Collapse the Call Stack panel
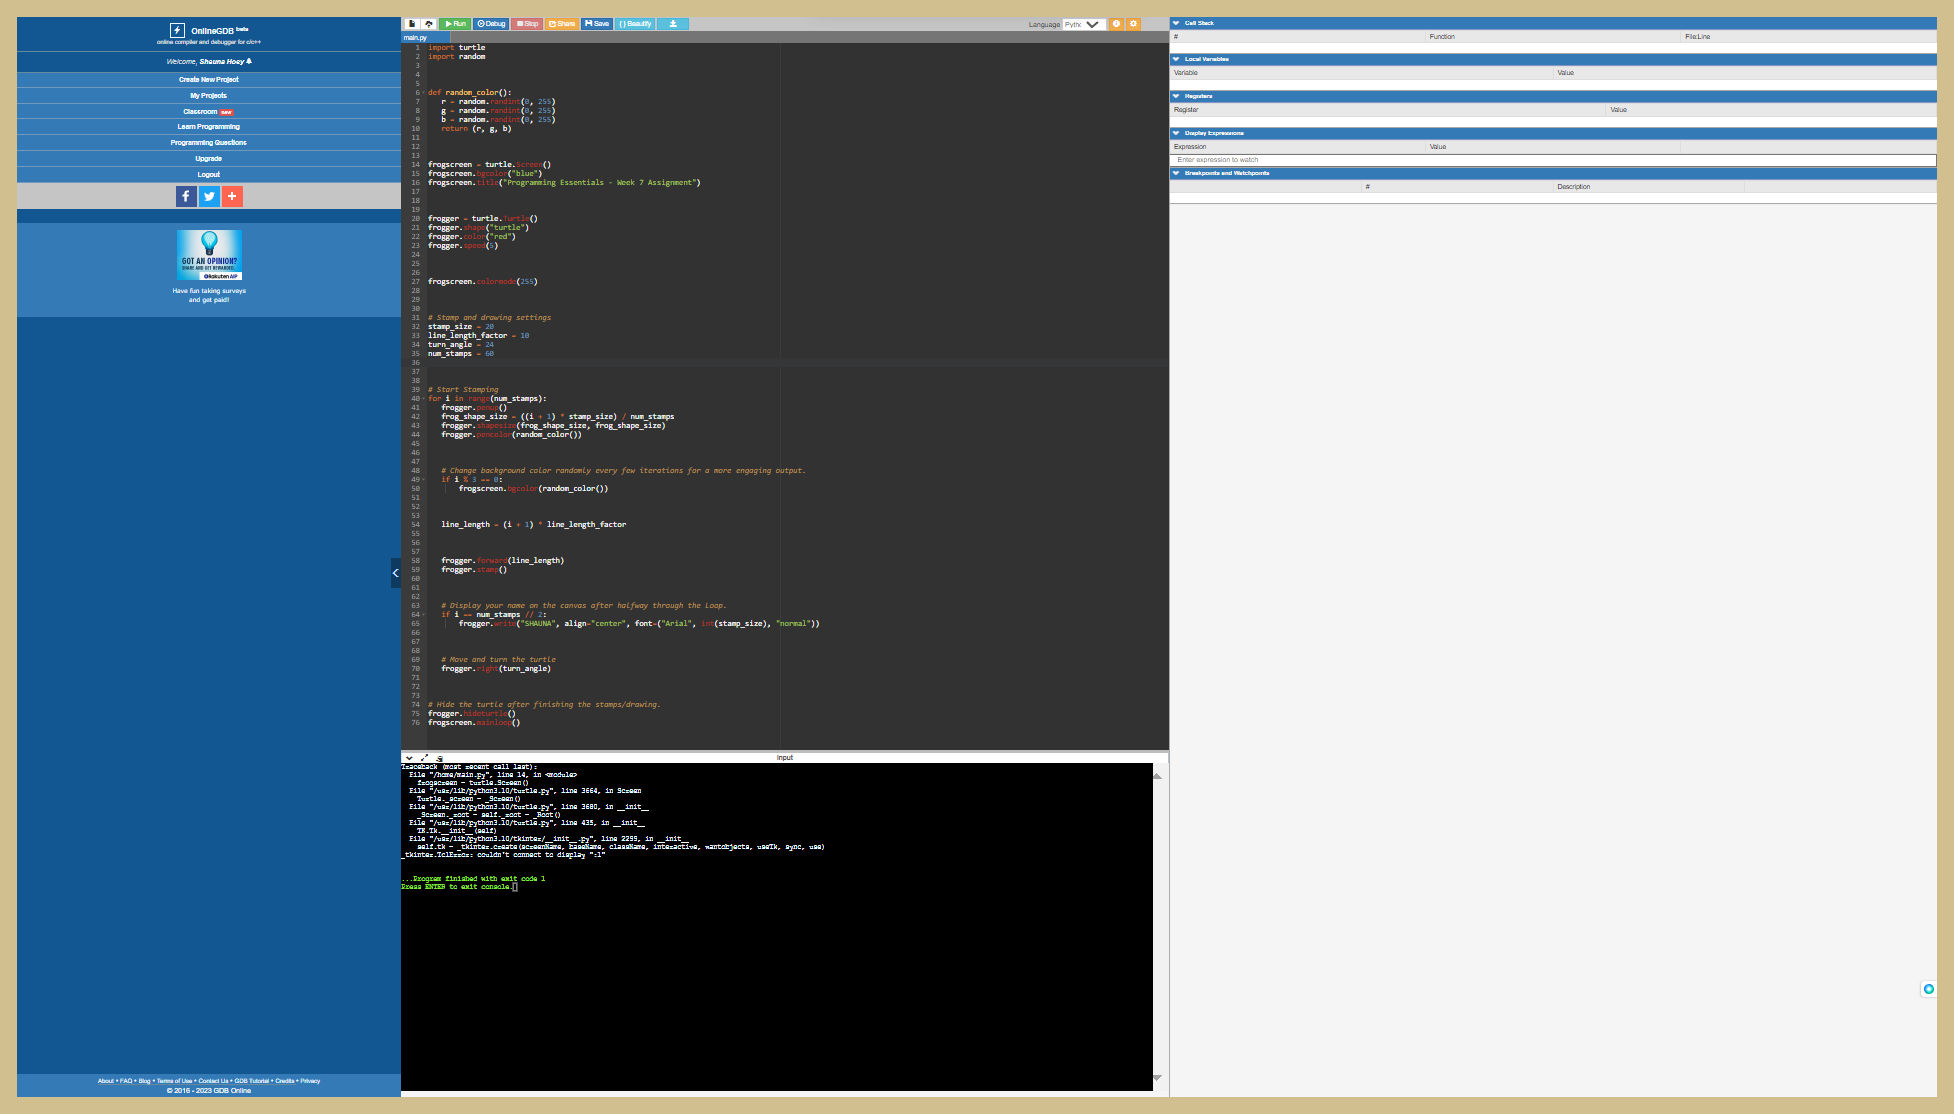Image resolution: width=1954 pixels, height=1114 pixels. pos(1176,22)
